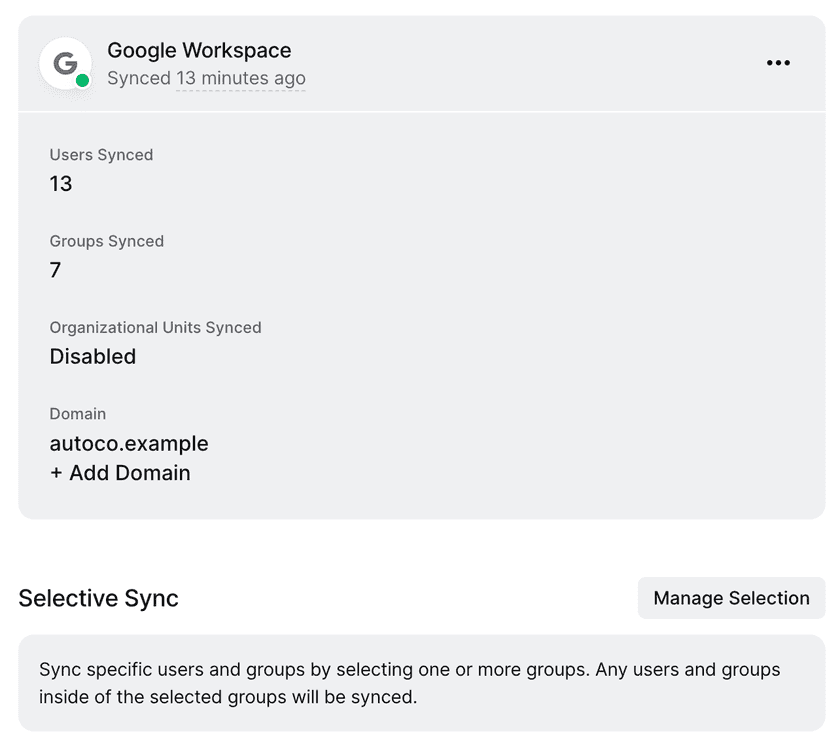Click the Users Synced label

(x=101, y=155)
